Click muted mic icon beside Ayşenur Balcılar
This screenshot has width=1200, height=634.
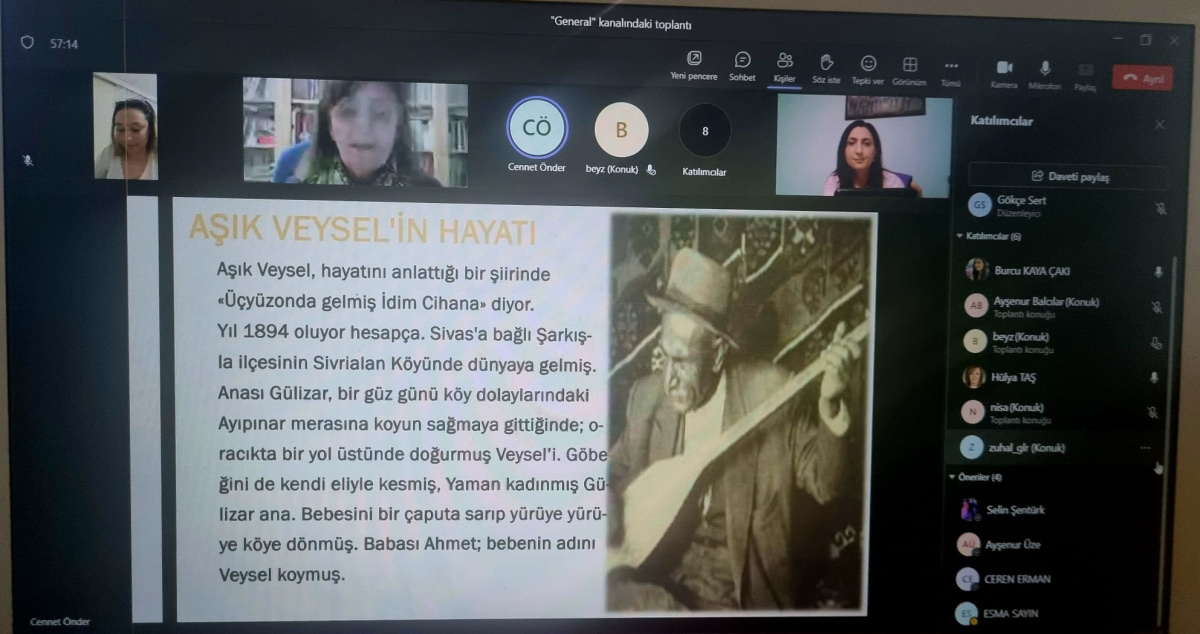pyautogui.click(x=1155, y=306)
